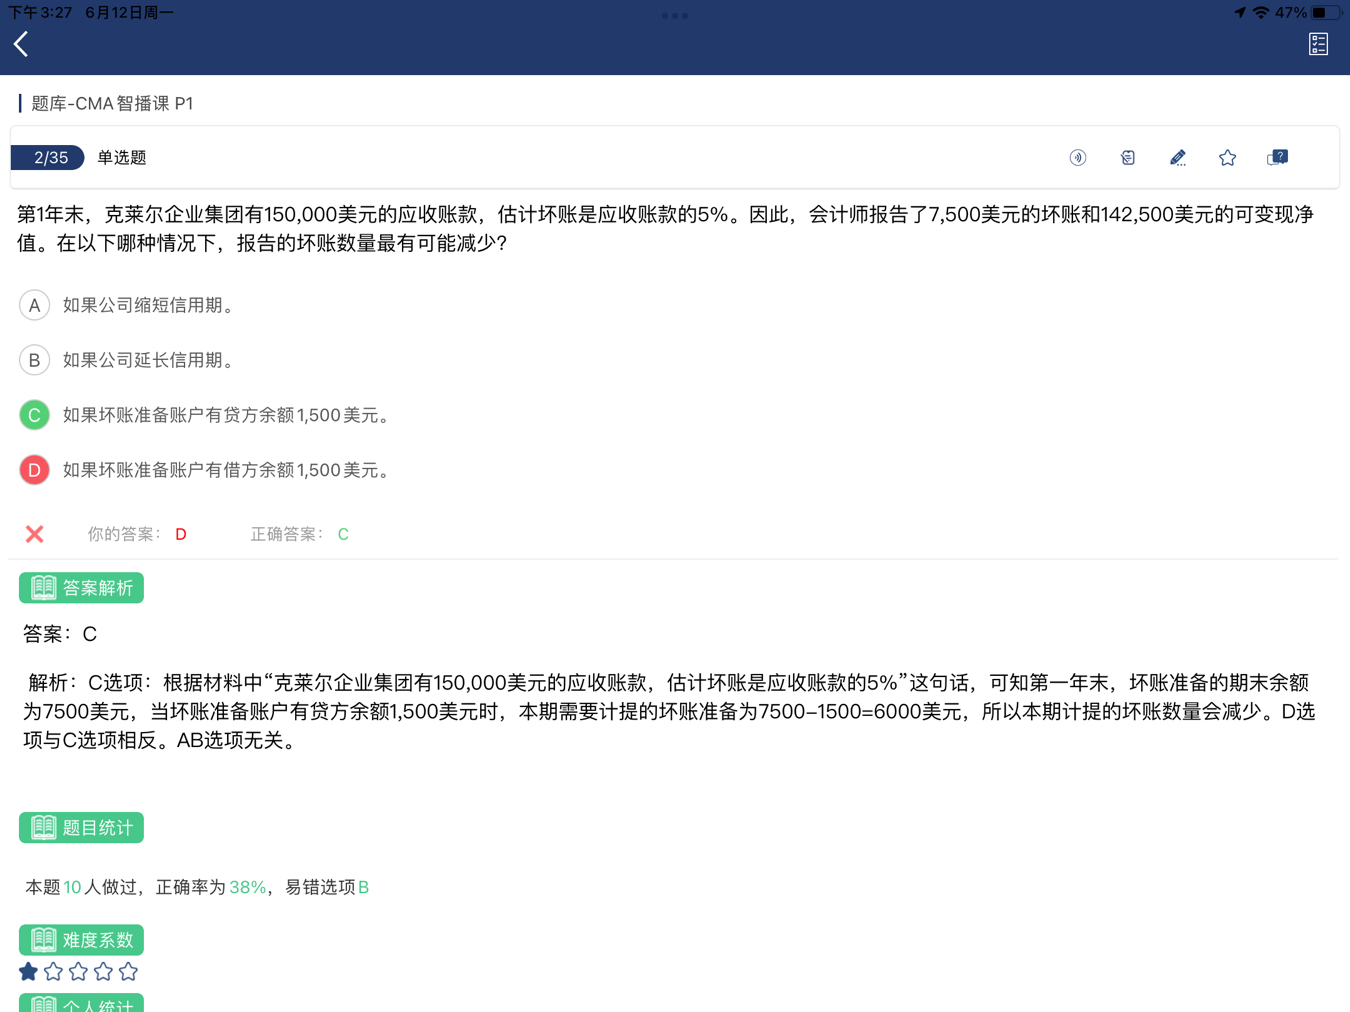
Task: Select answer option C
Action: (x=35, y=415)
